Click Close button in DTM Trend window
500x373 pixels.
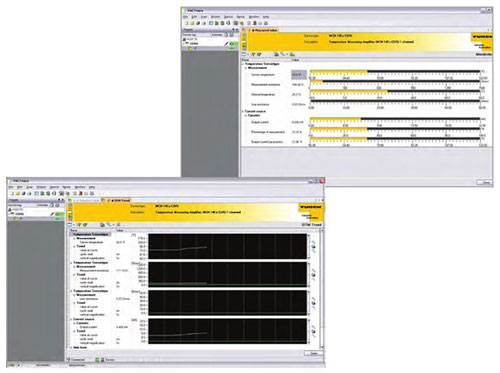coord(313,353)
